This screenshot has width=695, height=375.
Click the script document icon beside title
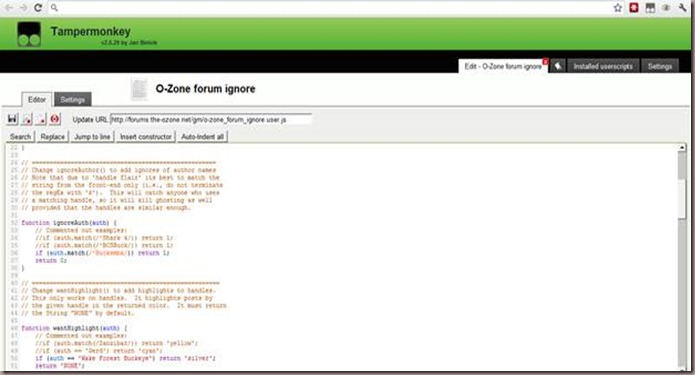pyautogui.click(x=139, y=89)
